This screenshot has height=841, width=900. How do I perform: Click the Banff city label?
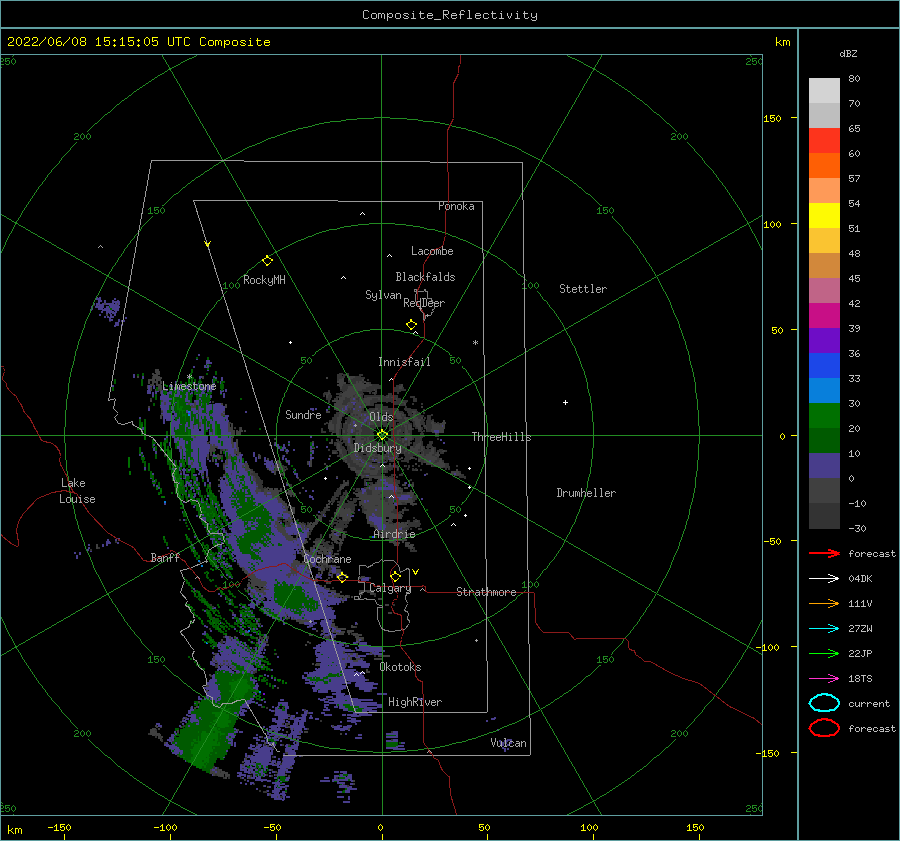point(165,557)
